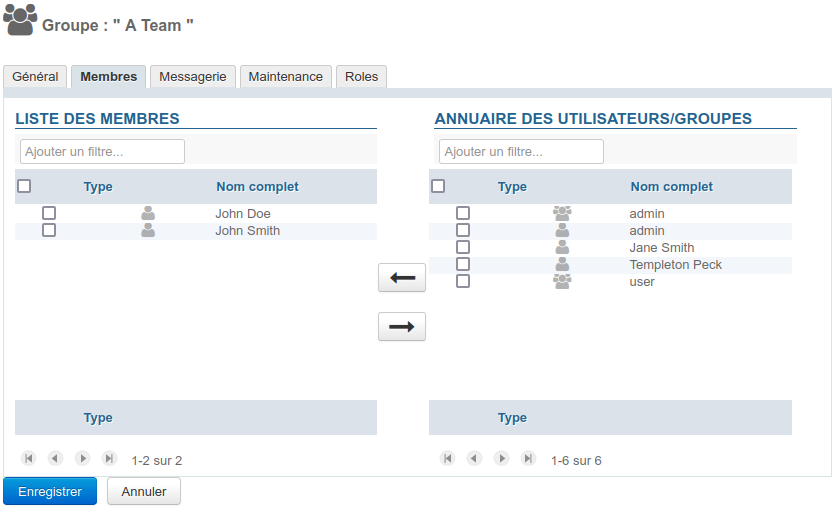Viewport: 832px width, 507px height.
Task: Click the group icon of the first admin row
Action: (562, 213)
